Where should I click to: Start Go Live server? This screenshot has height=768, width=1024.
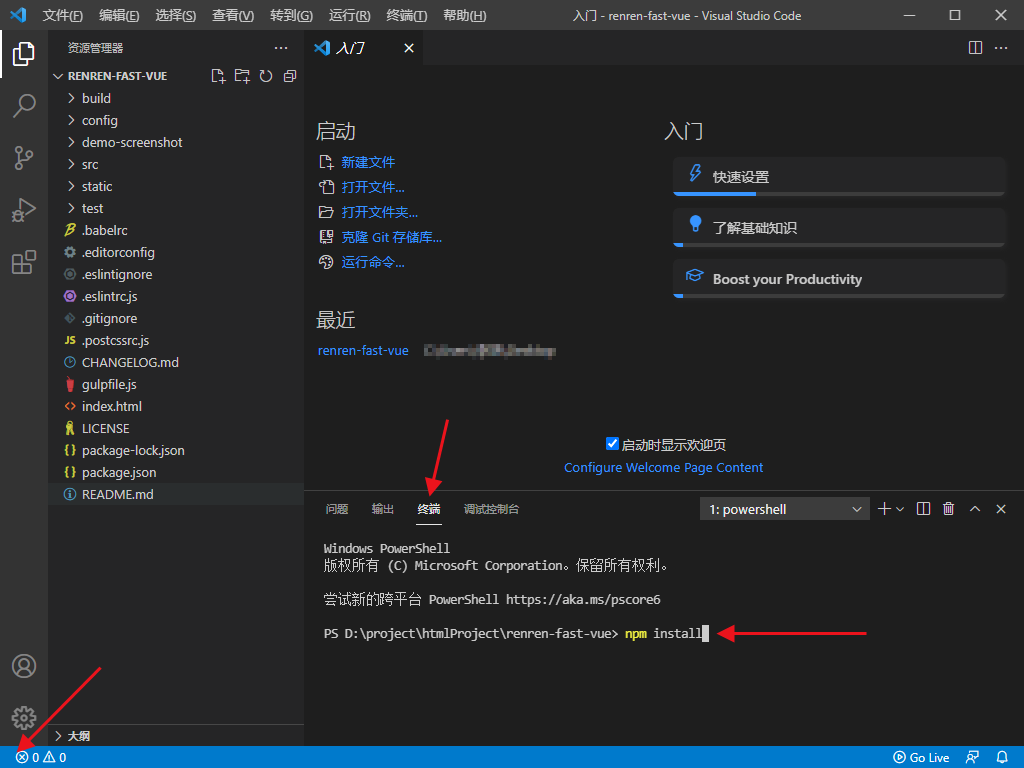921,758
